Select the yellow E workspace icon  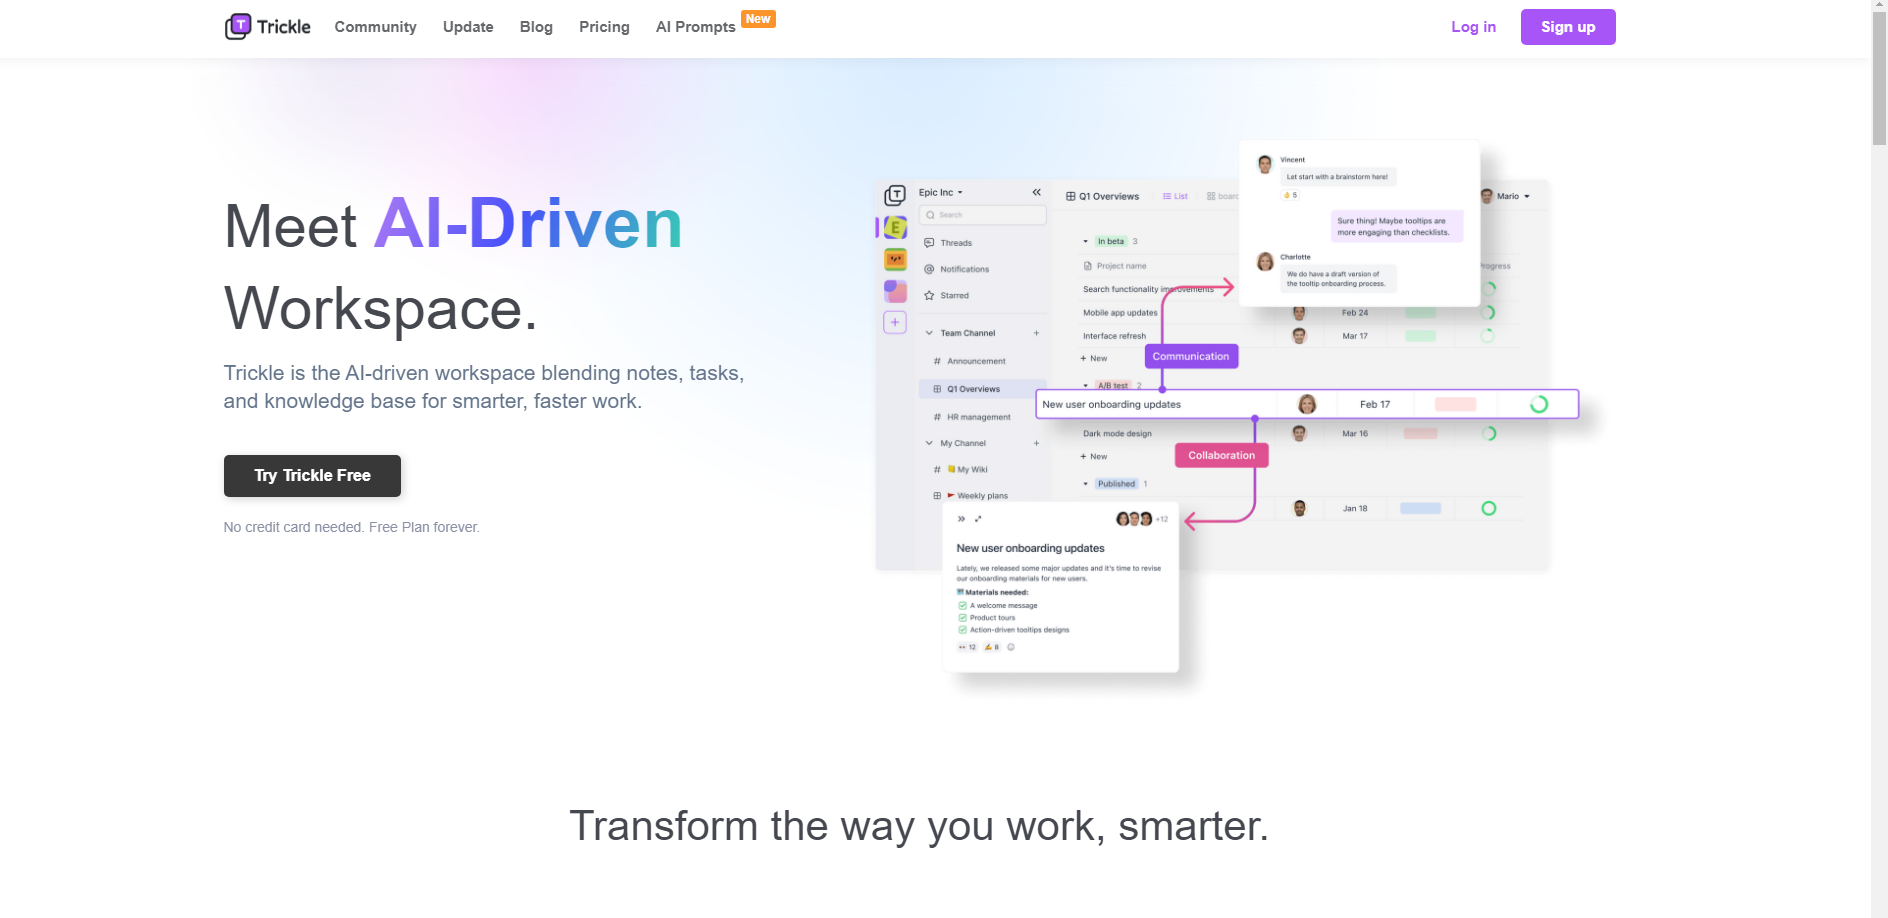coord(895,228)
